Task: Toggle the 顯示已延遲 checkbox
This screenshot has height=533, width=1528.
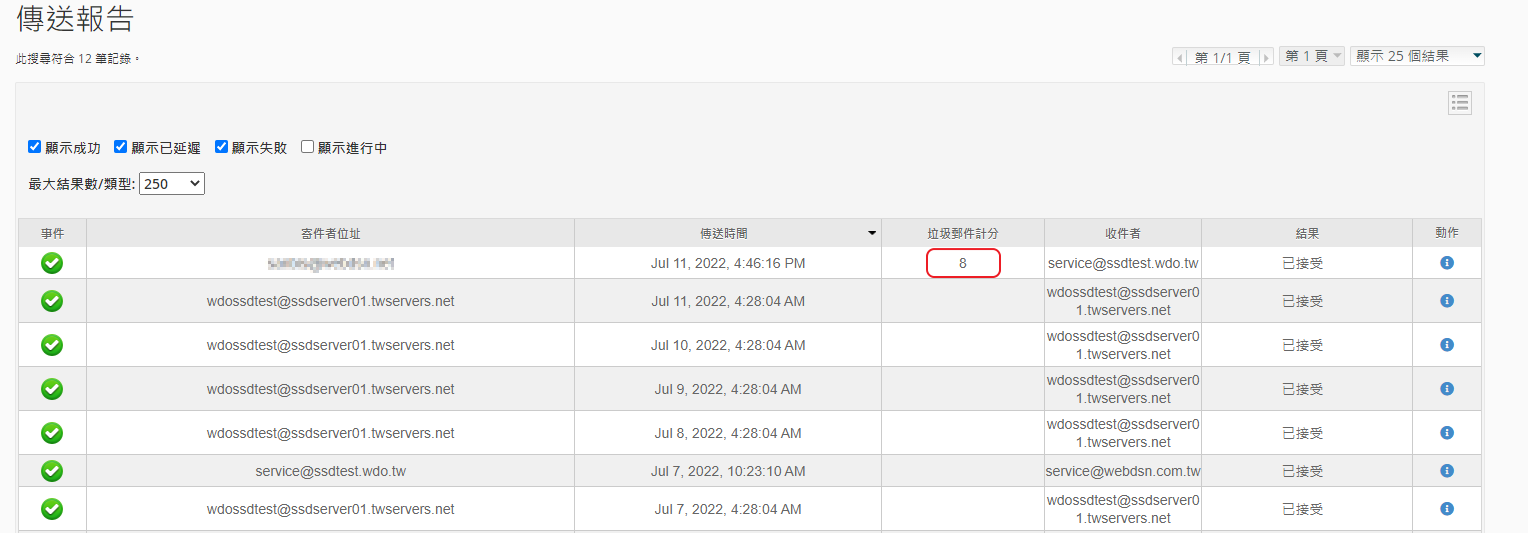Action: tap(121, 147)
